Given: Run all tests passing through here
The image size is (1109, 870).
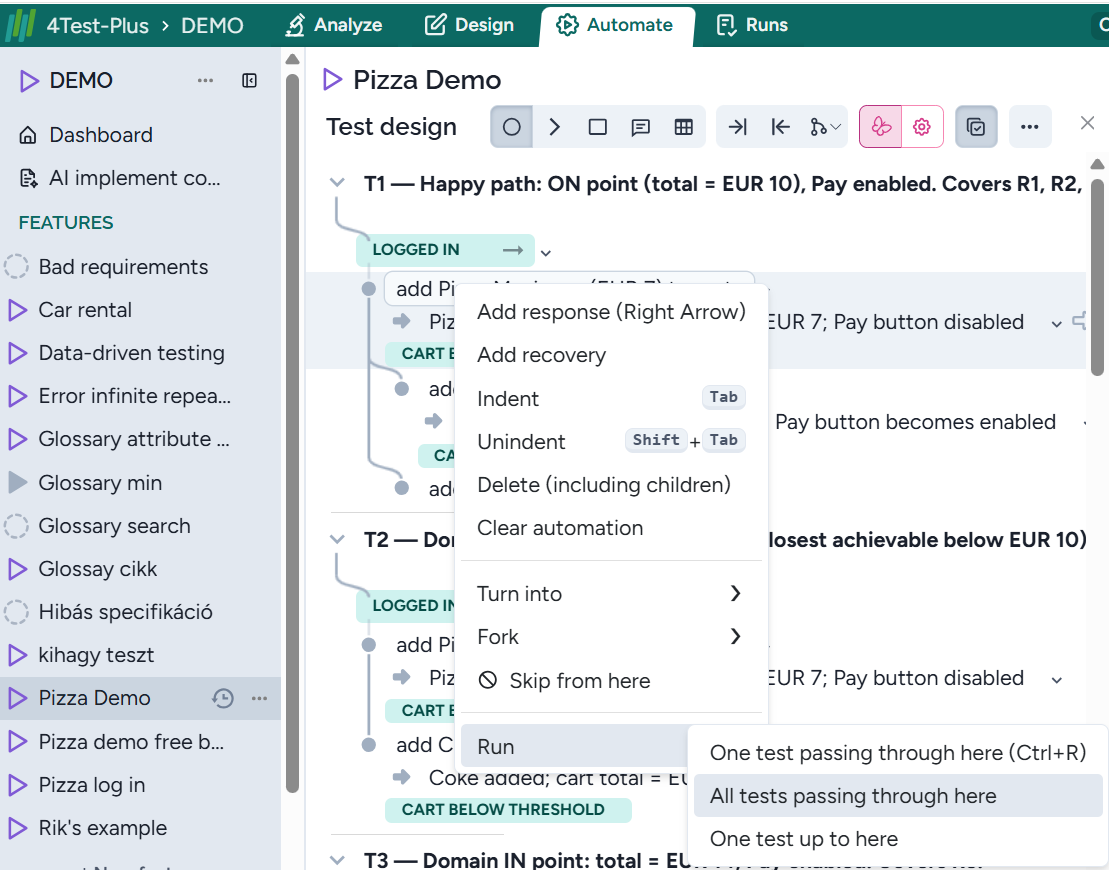Looking at the screenshot, I should pos(898,796).
